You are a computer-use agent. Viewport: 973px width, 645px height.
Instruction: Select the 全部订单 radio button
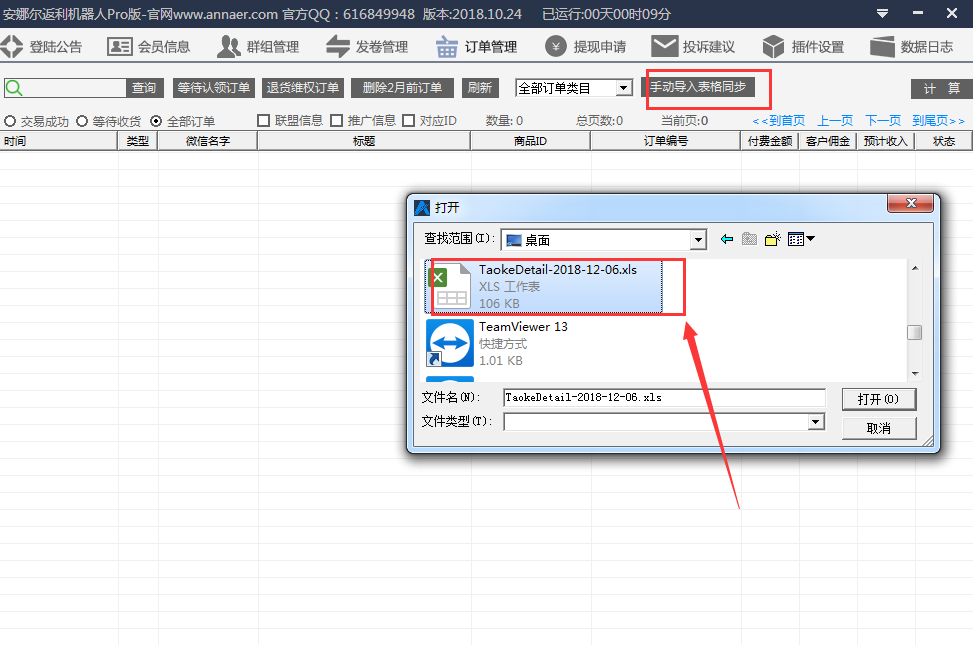(x=156, y=121)
